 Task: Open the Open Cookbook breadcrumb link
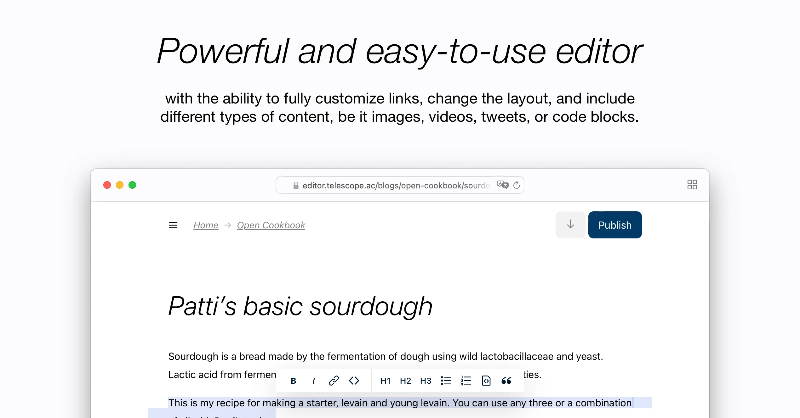[x=271, y=225]
